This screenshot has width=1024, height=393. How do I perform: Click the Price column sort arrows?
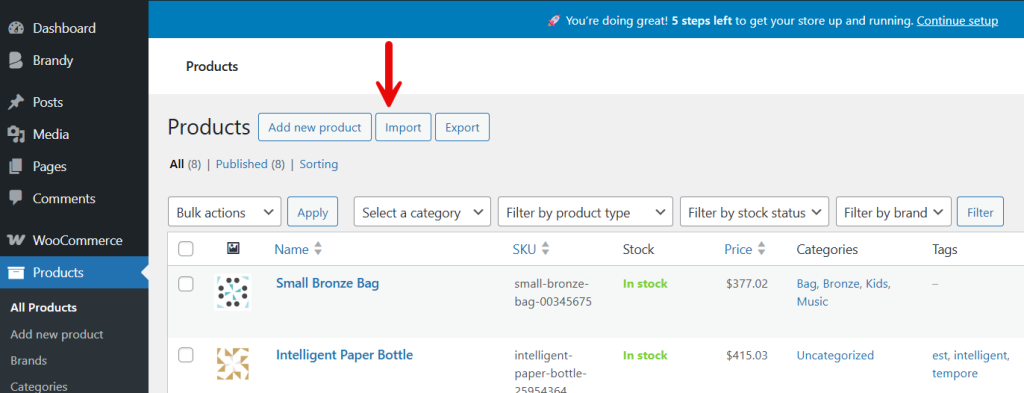point(761,249)
